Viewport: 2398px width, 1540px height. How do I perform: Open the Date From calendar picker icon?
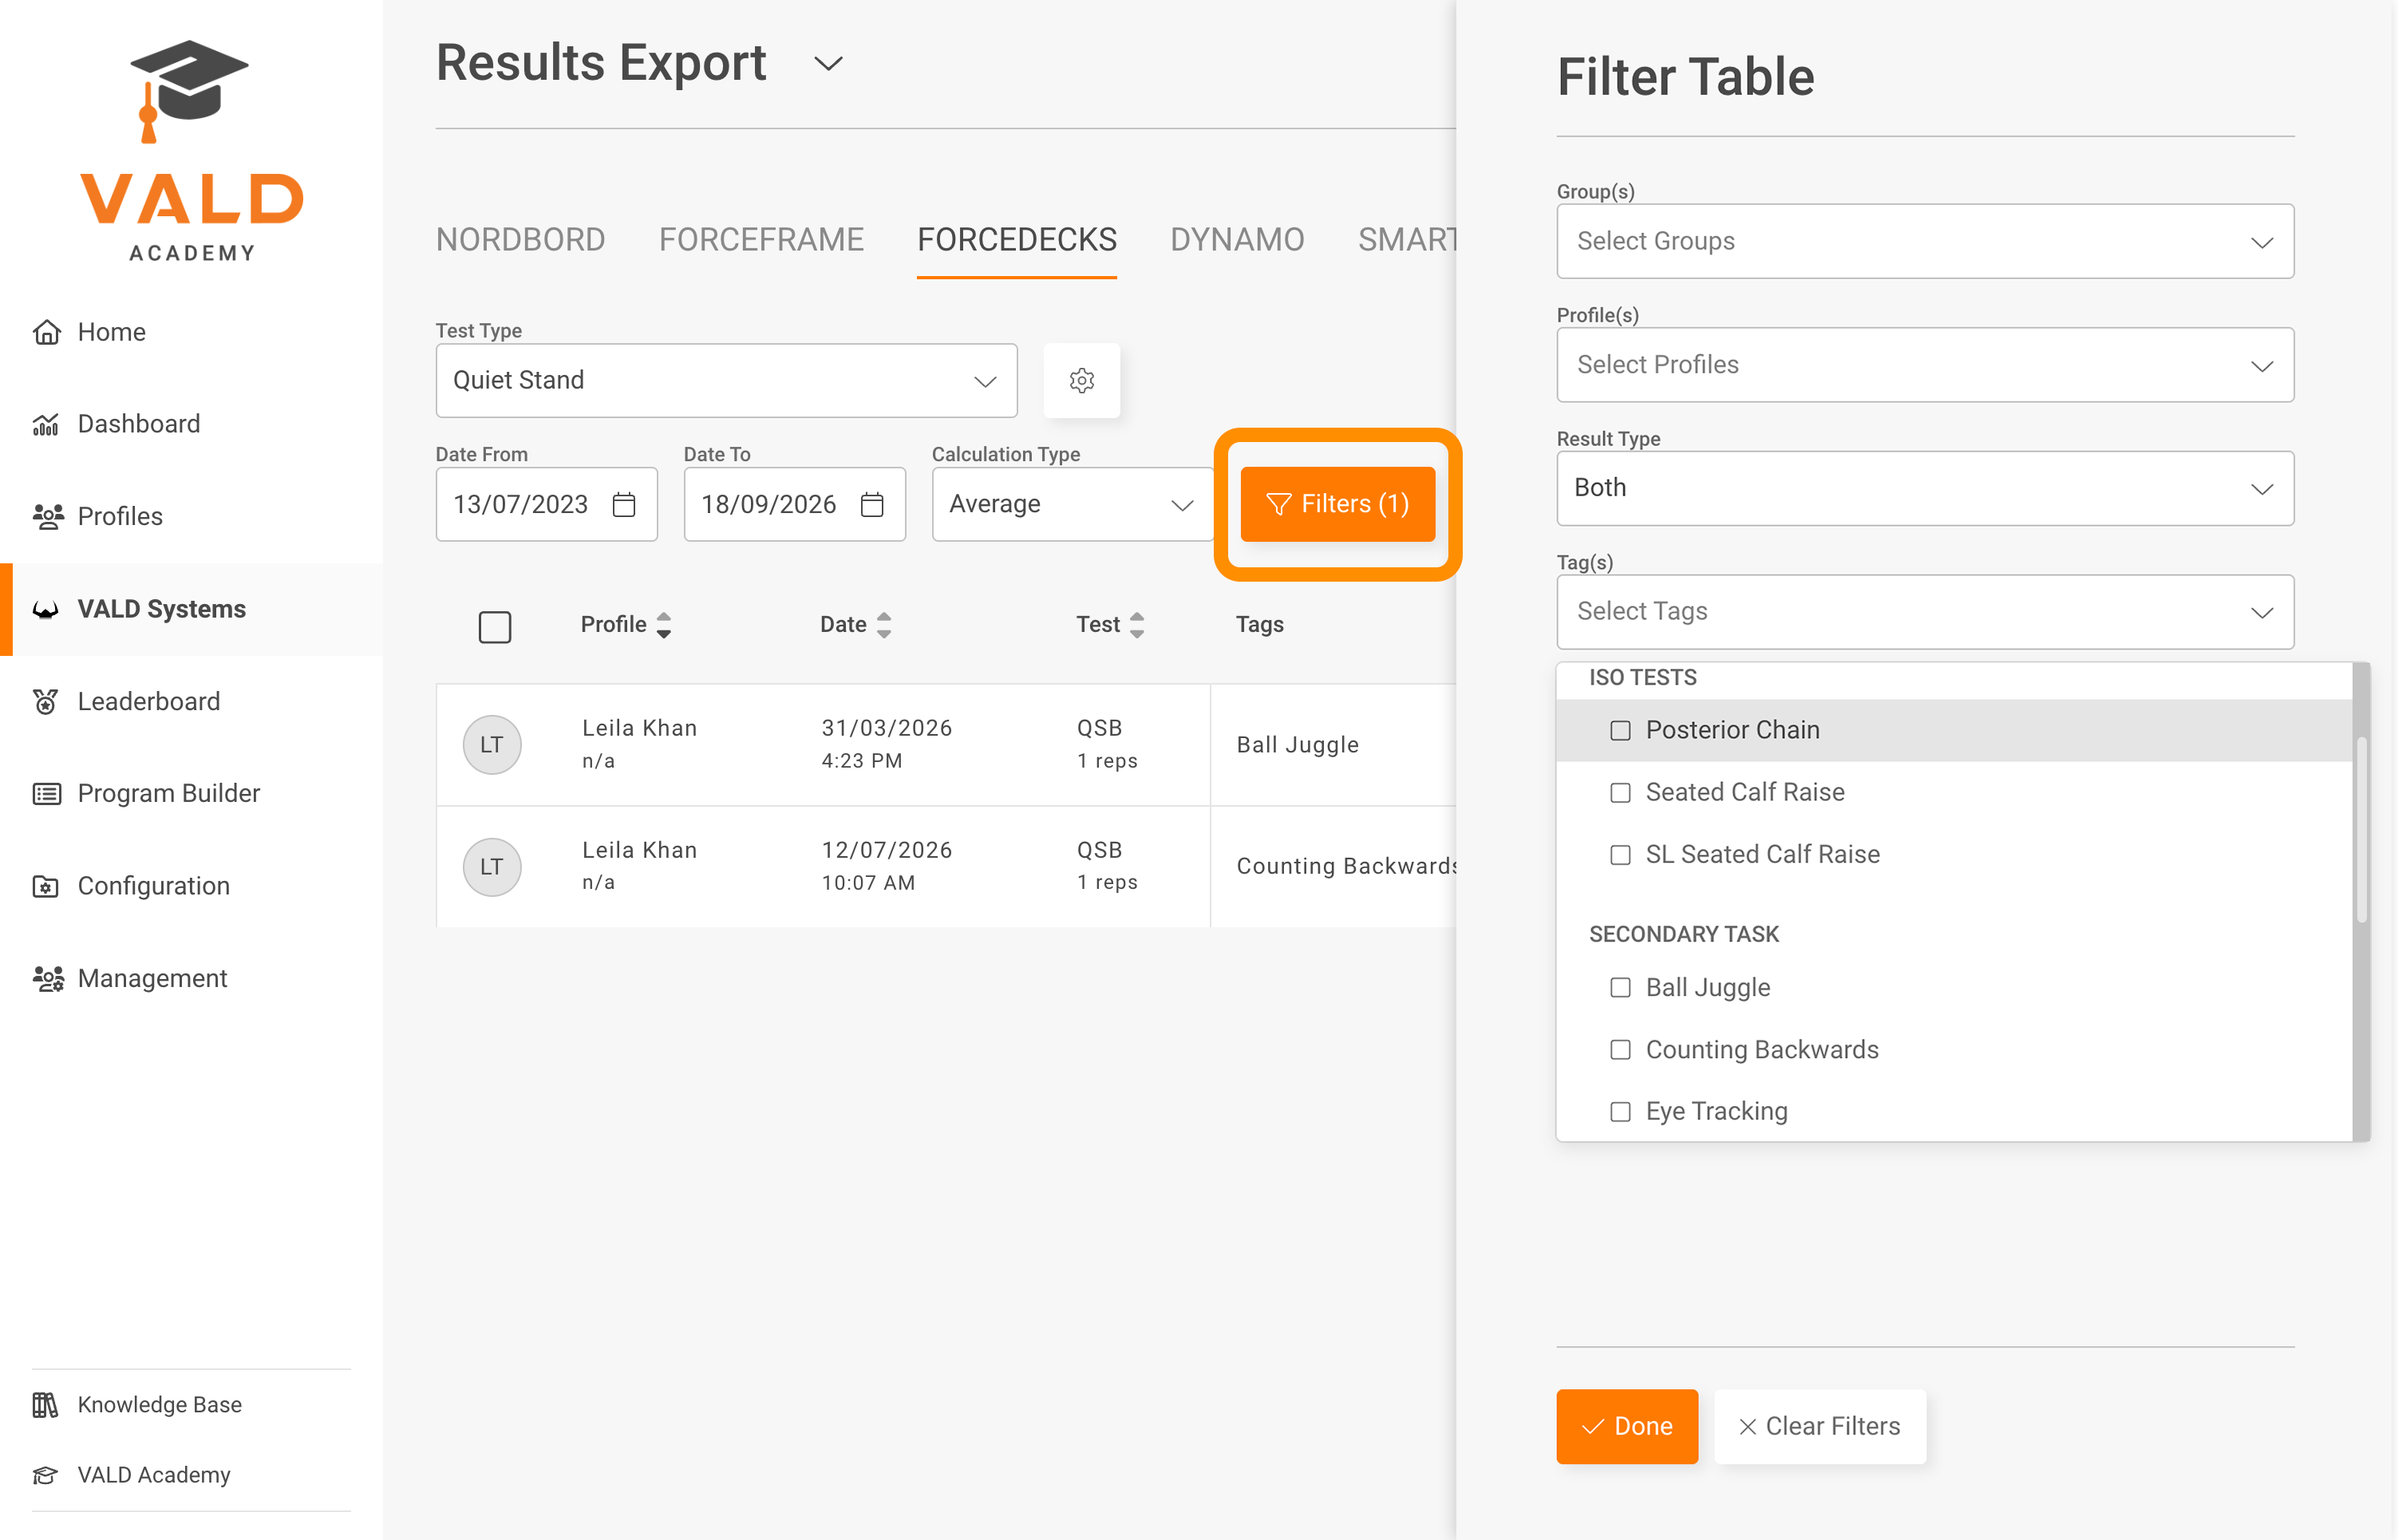click(624, 504)
